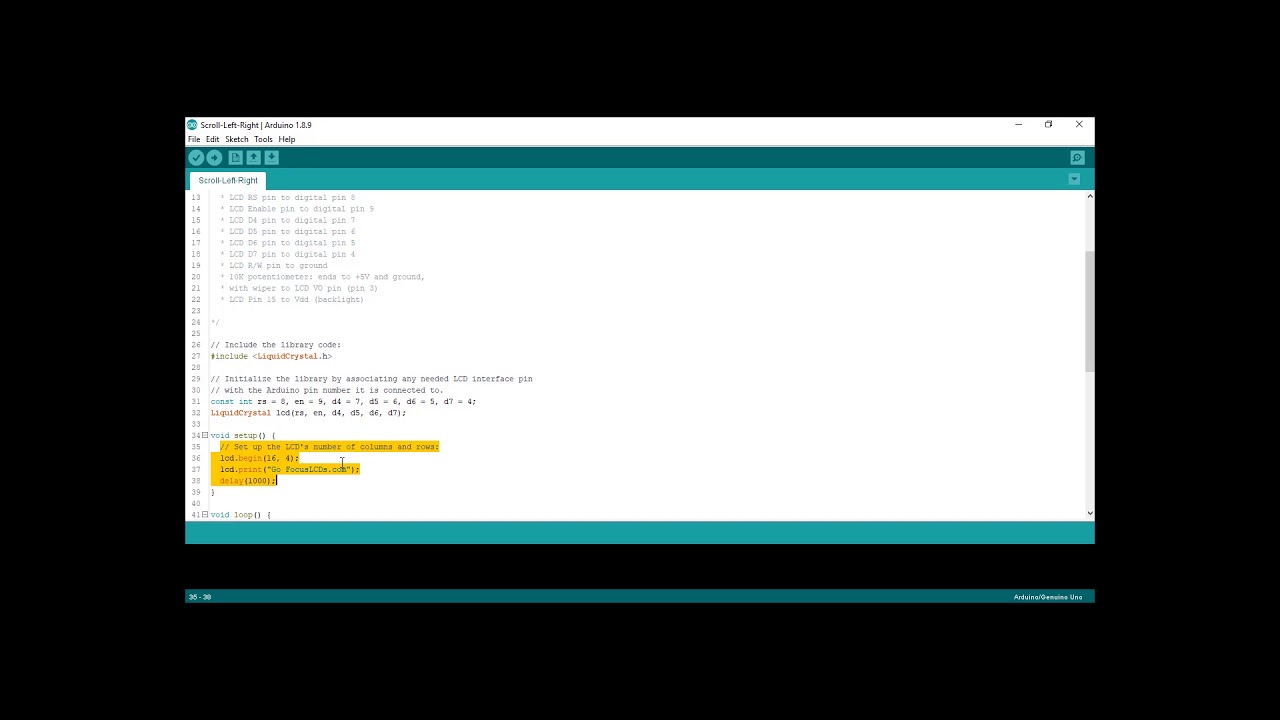Screen dimensions: 1280x720
Task: Open the Help menu
Action: 287,140
